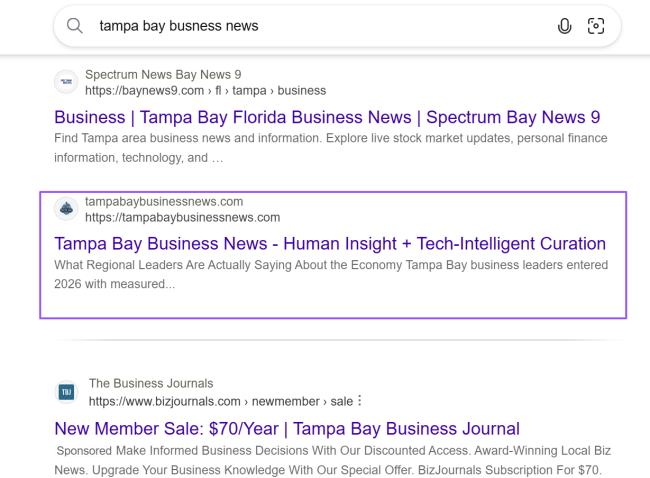Click snippet 'What Regional Leaders Are Actually Saying'
Screen dimensions: 650x478
[x=331, y=274]
